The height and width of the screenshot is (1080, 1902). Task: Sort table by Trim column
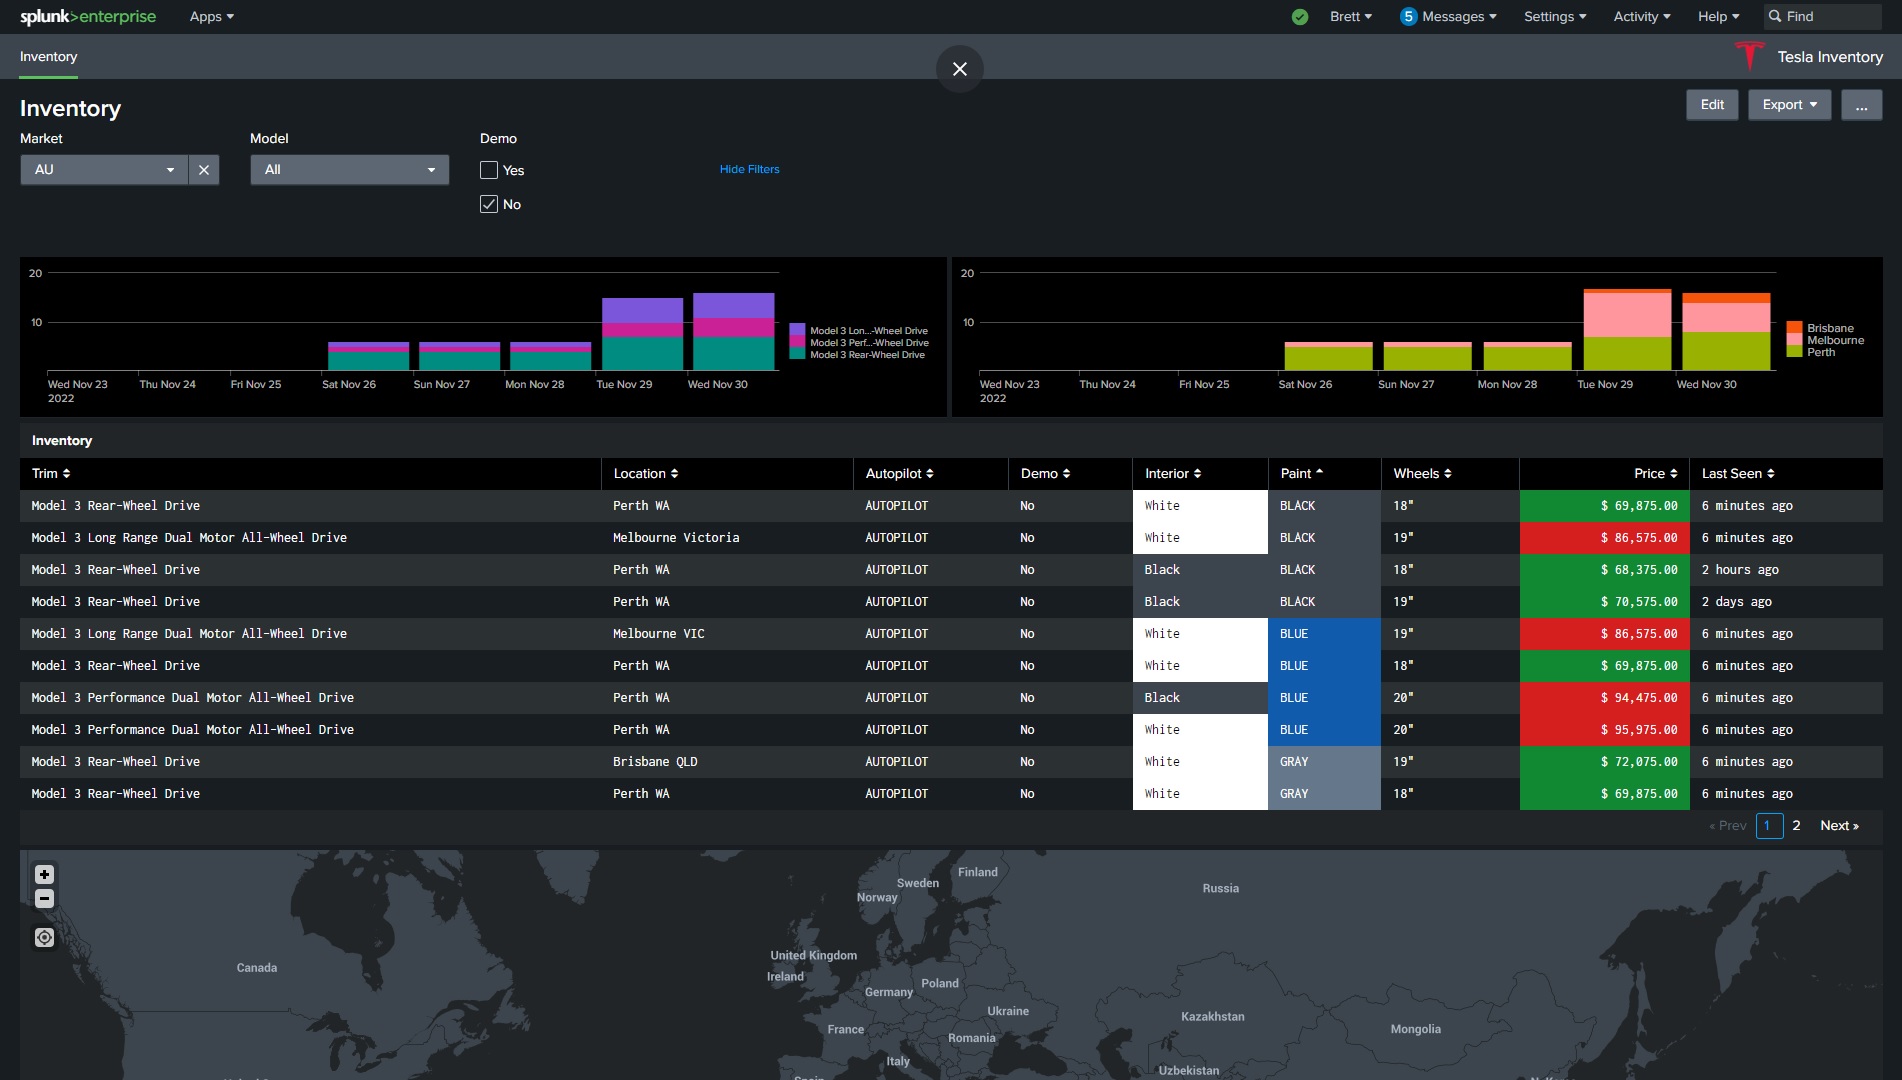(51, 474)
